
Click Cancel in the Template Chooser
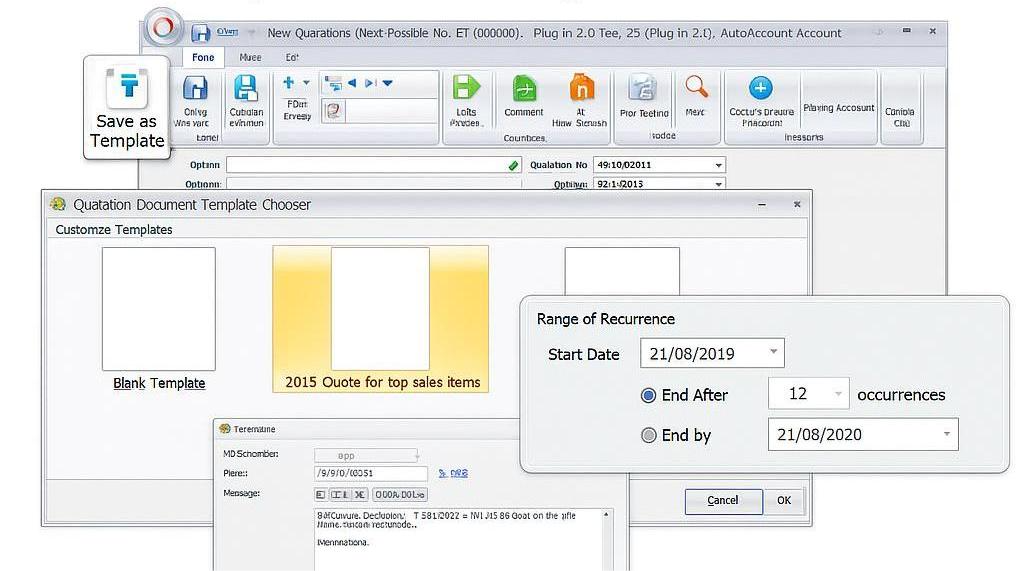[x=724, y=501]
